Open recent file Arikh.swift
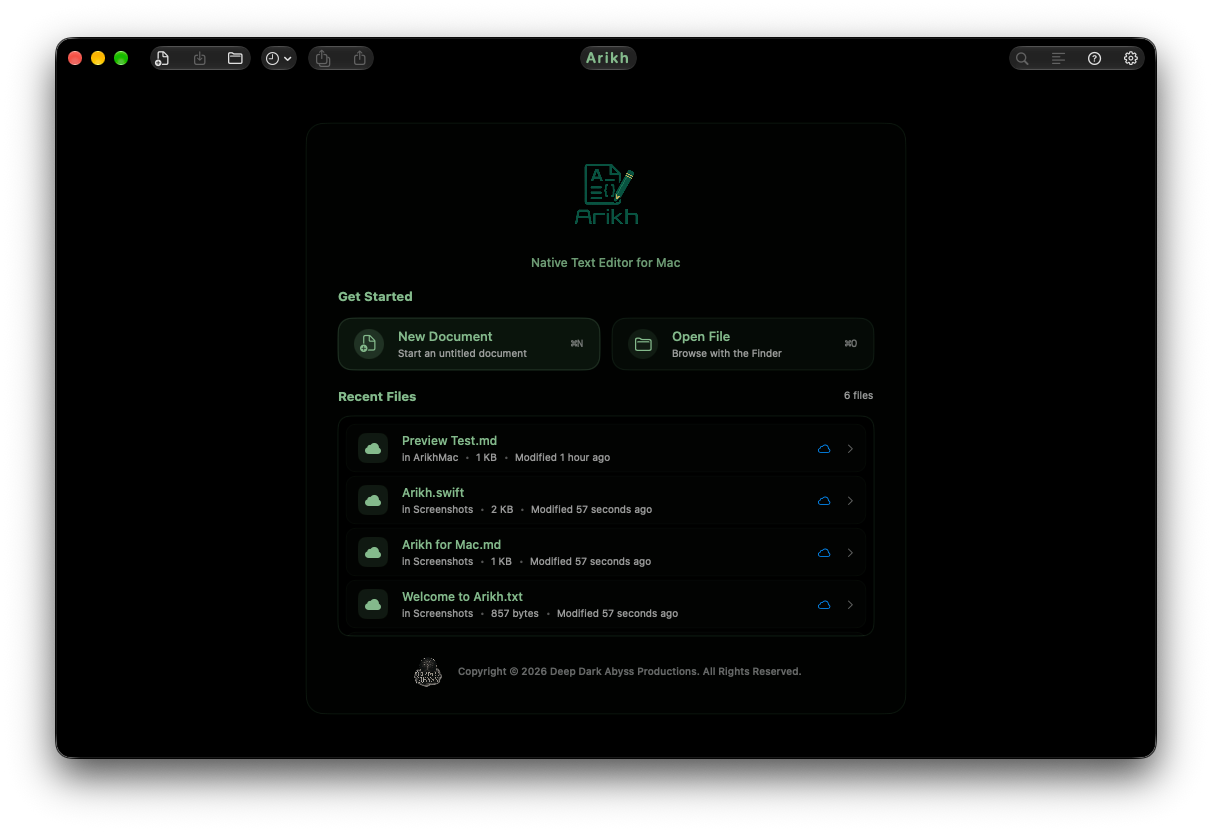 tap(606, 500)
